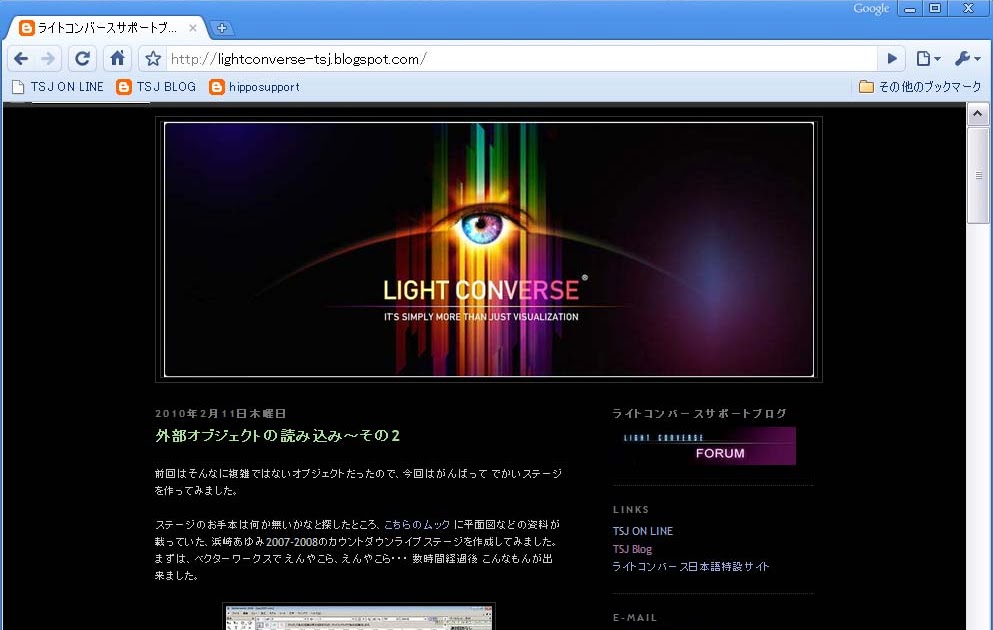Bookmark this page with the star icon

pos(153,59)
